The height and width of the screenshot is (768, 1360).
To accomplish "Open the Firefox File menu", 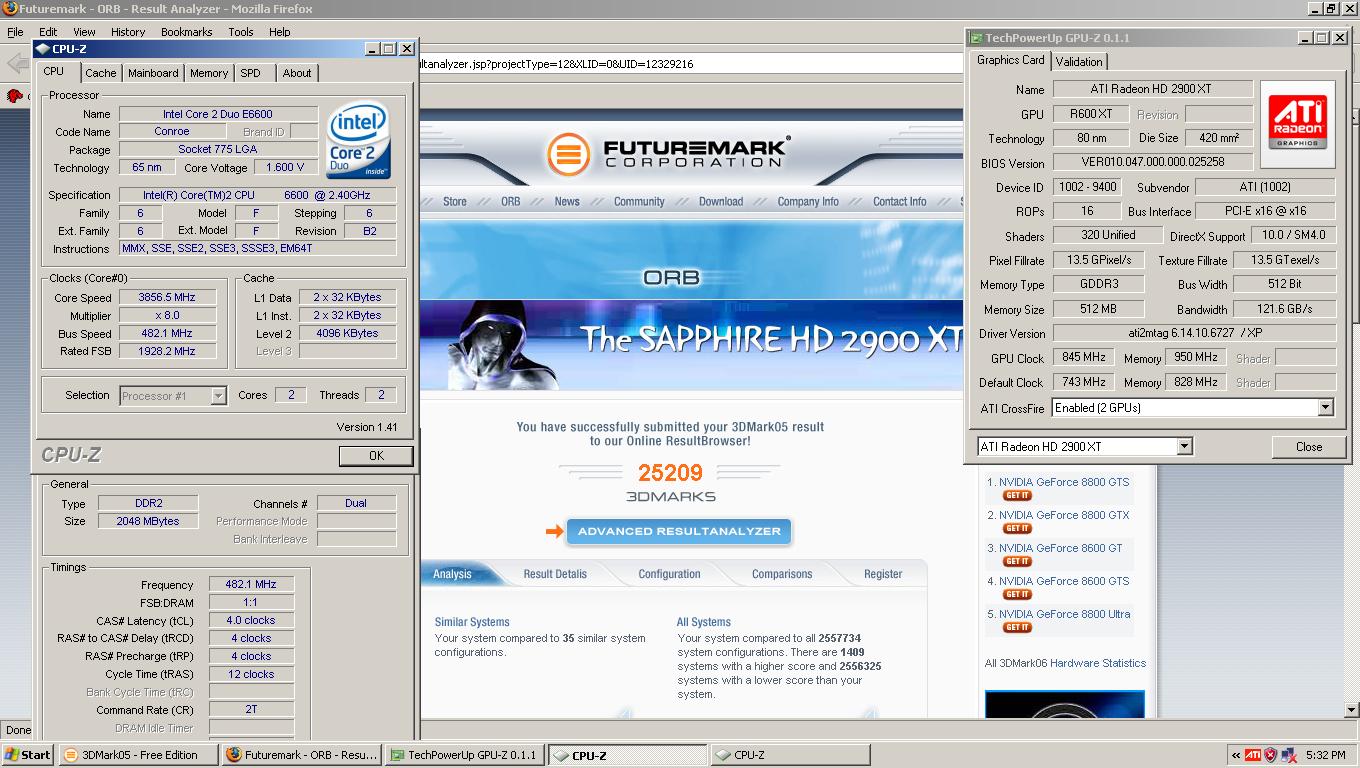I will coord(16,32).
